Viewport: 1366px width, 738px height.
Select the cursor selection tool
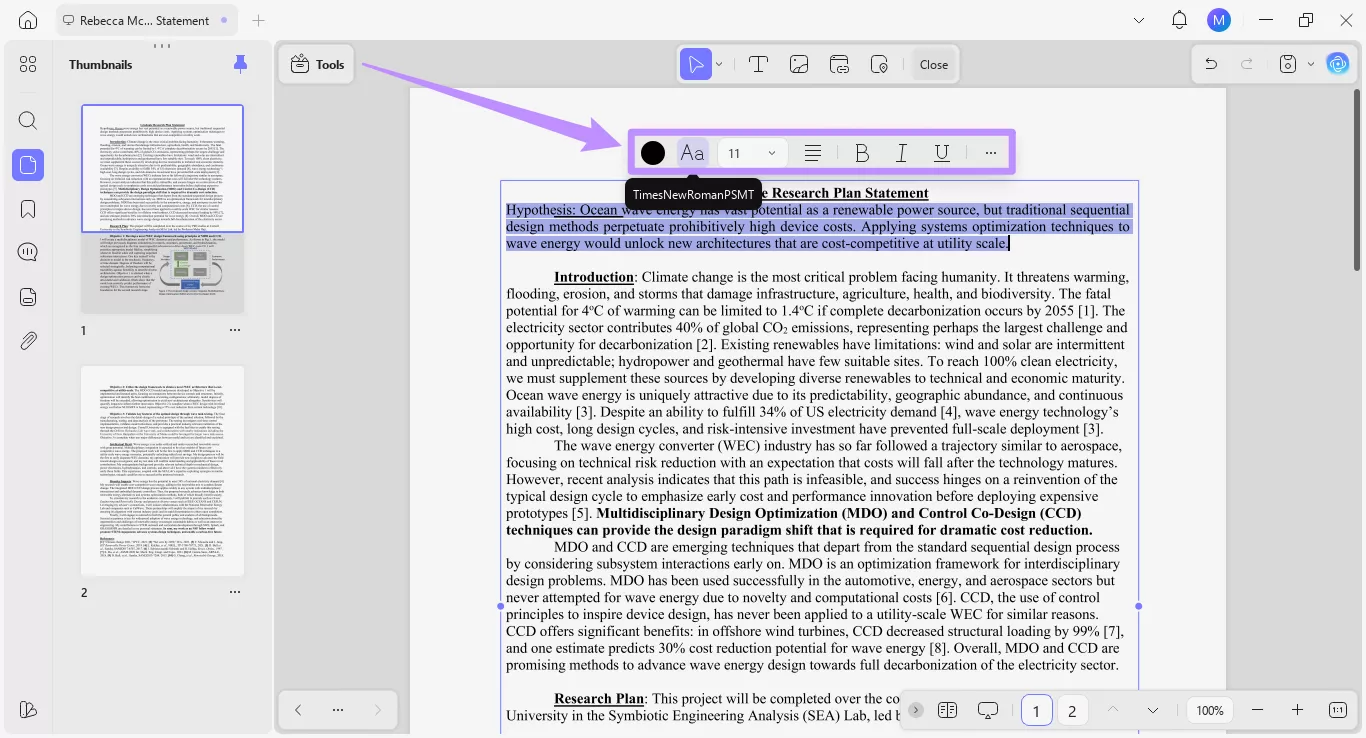(x=695, y=64)
